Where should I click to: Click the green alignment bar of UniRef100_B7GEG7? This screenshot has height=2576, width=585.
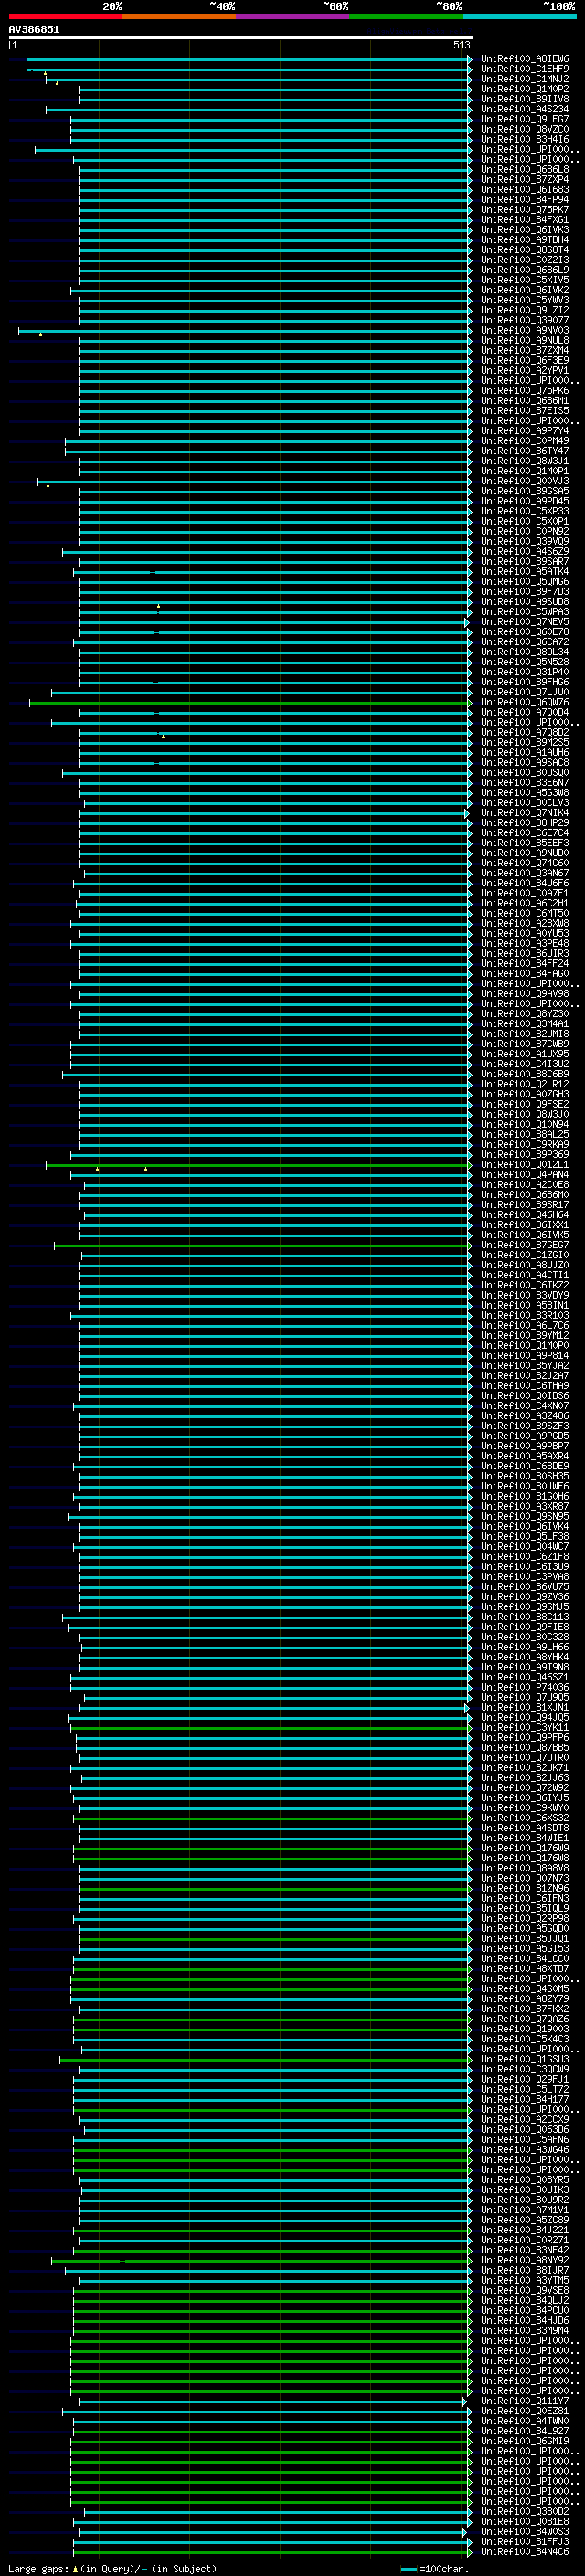pyautogui.click(x=263, y=1245)
